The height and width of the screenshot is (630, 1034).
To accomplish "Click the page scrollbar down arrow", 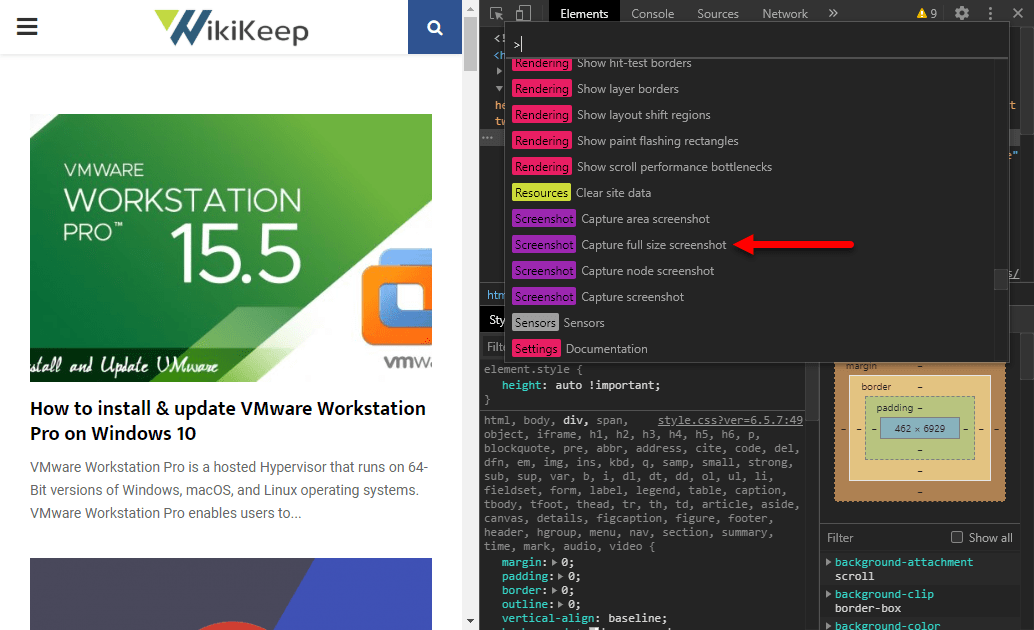I will pos(470,621).
